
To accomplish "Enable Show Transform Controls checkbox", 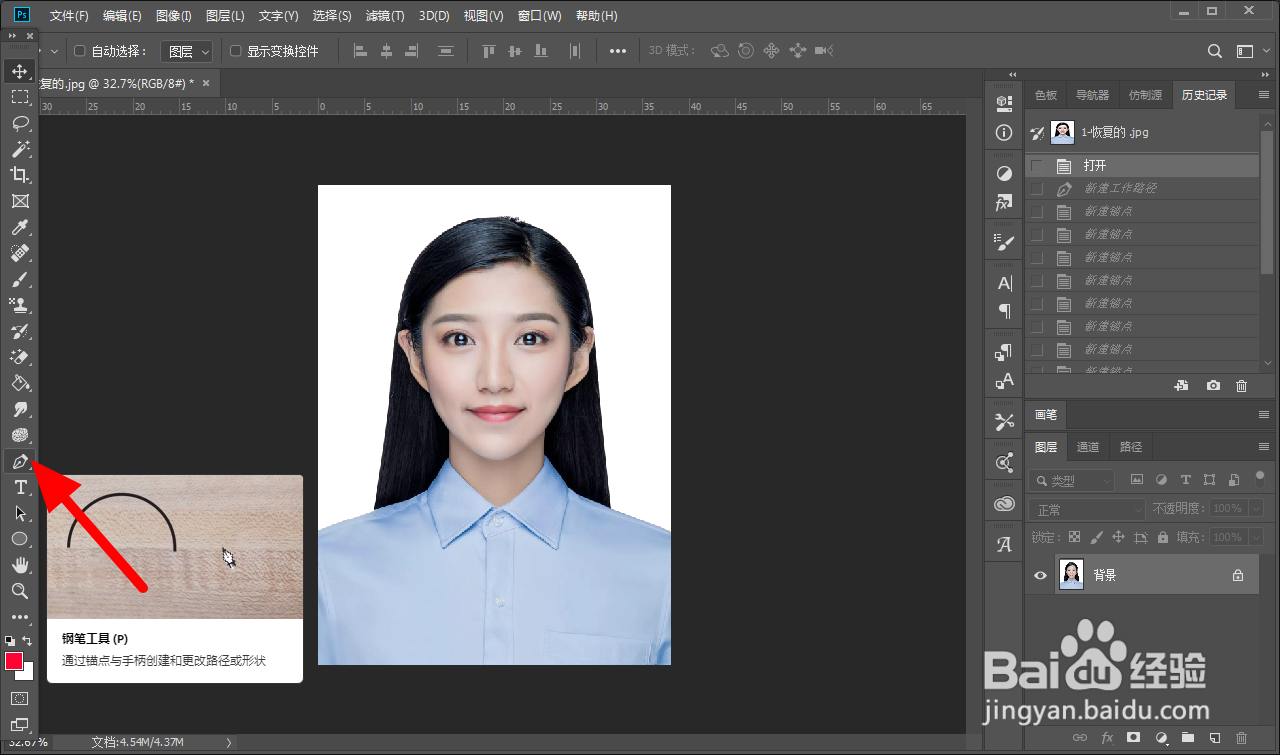I will [x=236, y=51].
